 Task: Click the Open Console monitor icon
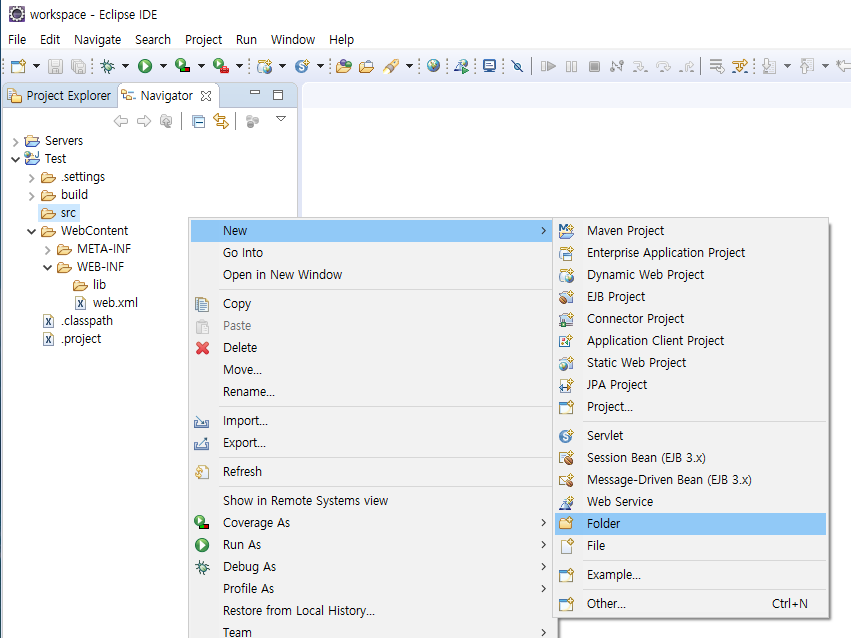(x=490, y=66)
